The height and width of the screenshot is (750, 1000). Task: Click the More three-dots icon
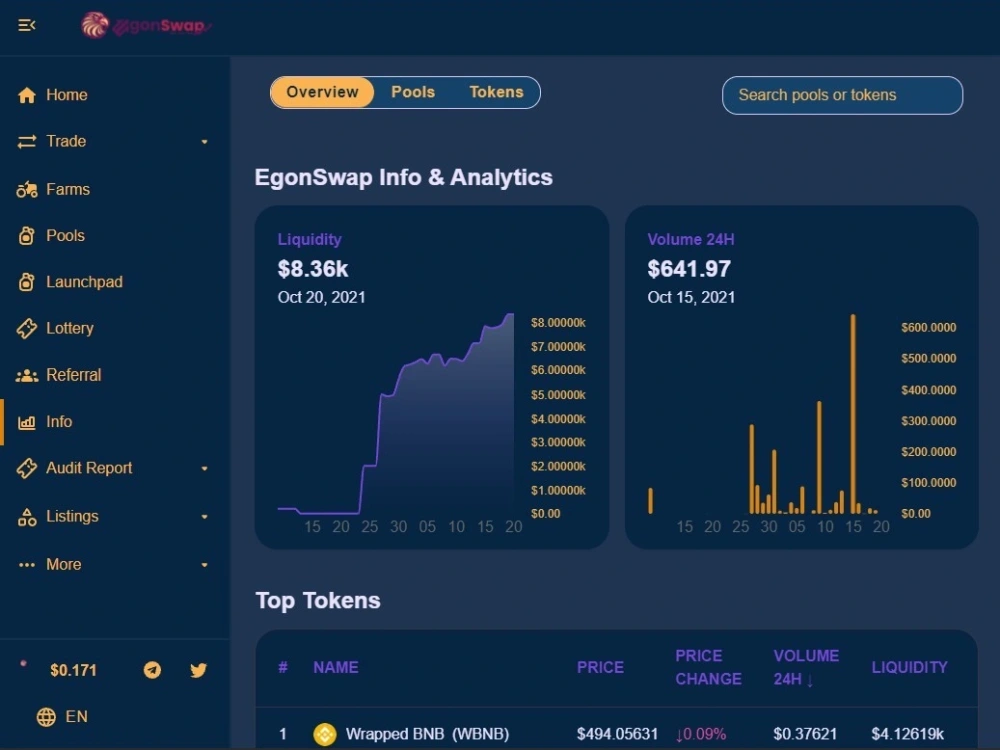point(26,565)
